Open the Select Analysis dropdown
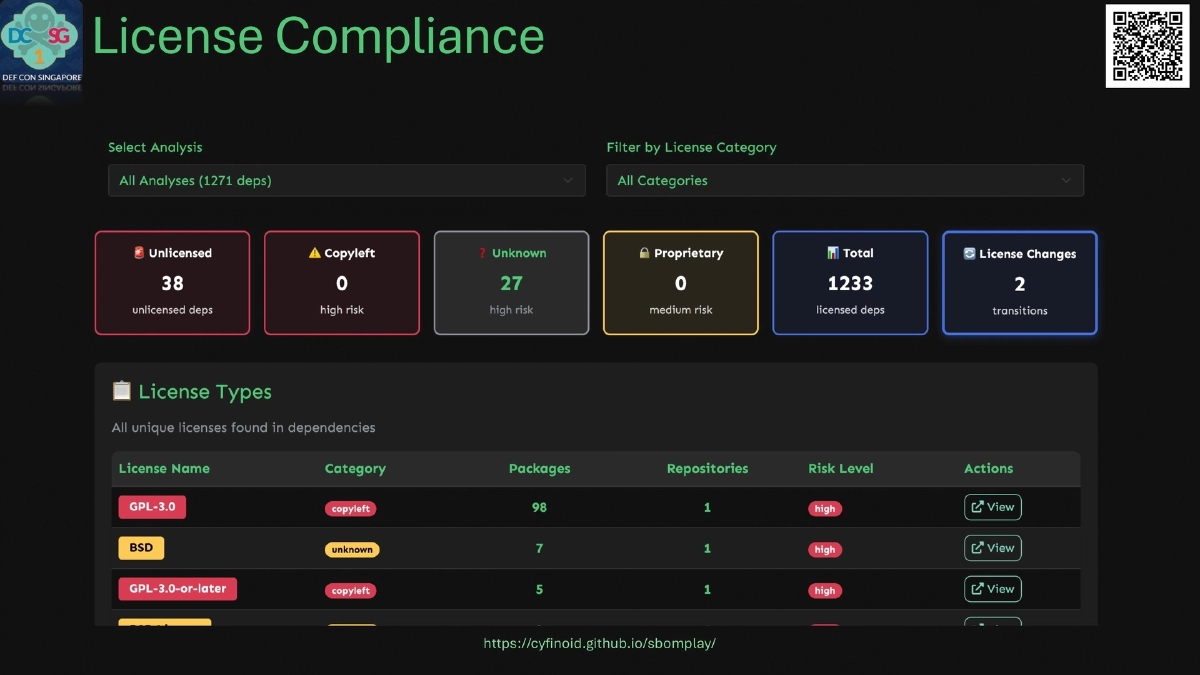The image size is (1200, 675). (346, 181)
